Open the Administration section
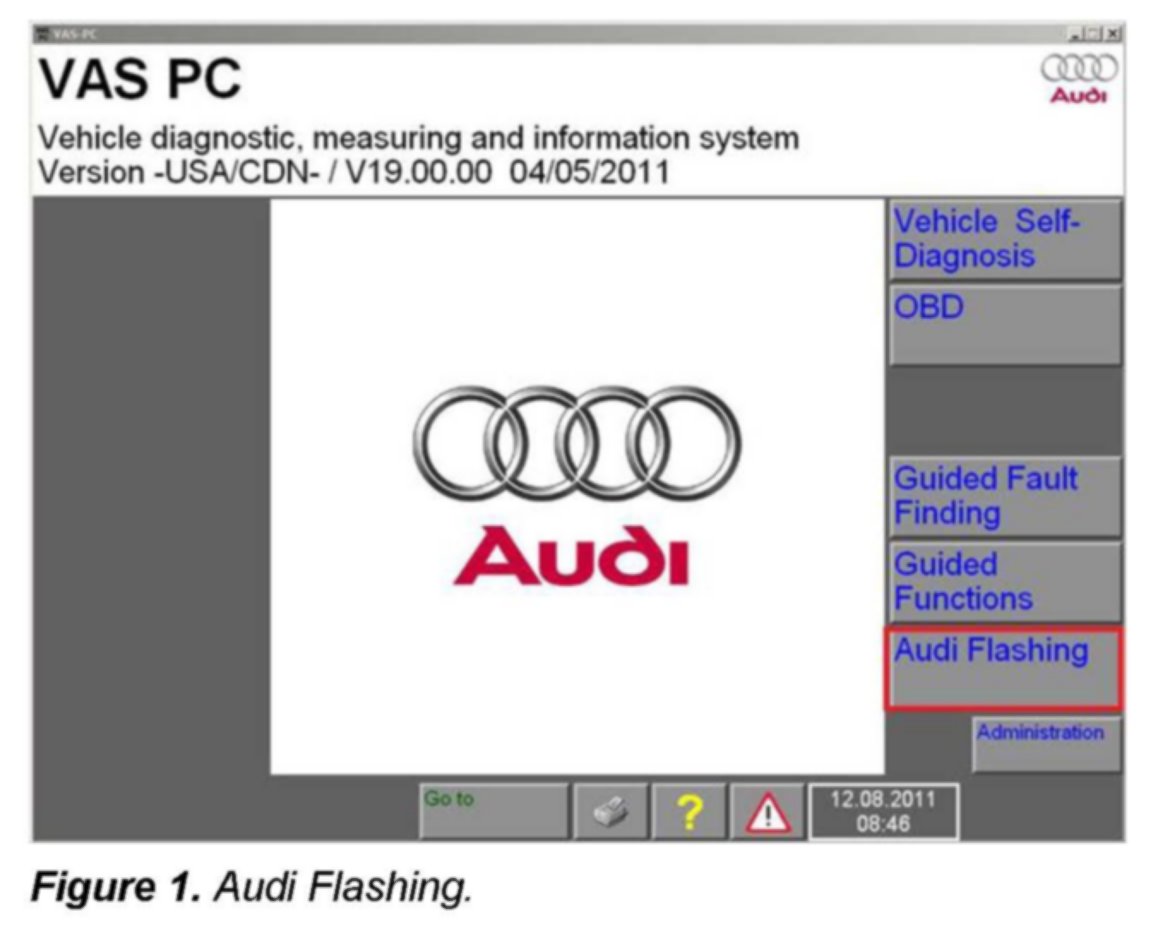Viewport: 1161px width, 937px height. coord(1046,743)
